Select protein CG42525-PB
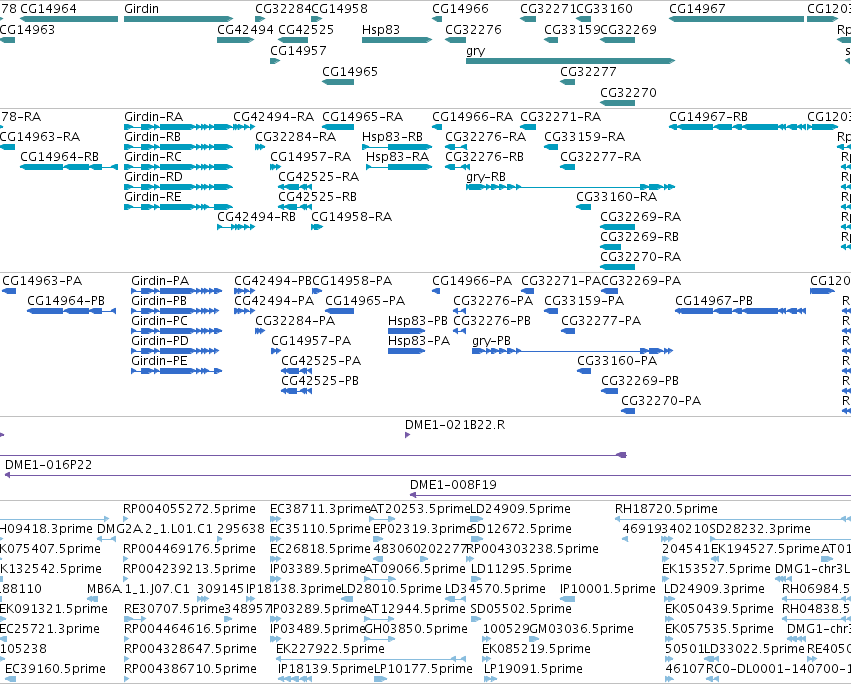The image size is (851, 684). pyautogui.click(x=320, y=381)
